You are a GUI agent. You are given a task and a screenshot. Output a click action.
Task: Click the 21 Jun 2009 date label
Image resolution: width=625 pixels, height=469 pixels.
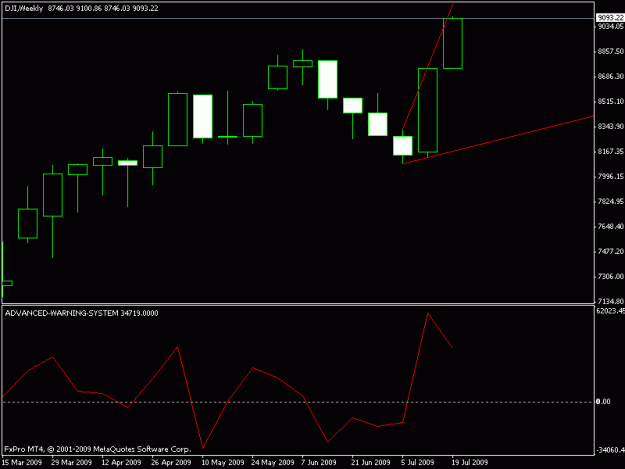coord(371,462)
